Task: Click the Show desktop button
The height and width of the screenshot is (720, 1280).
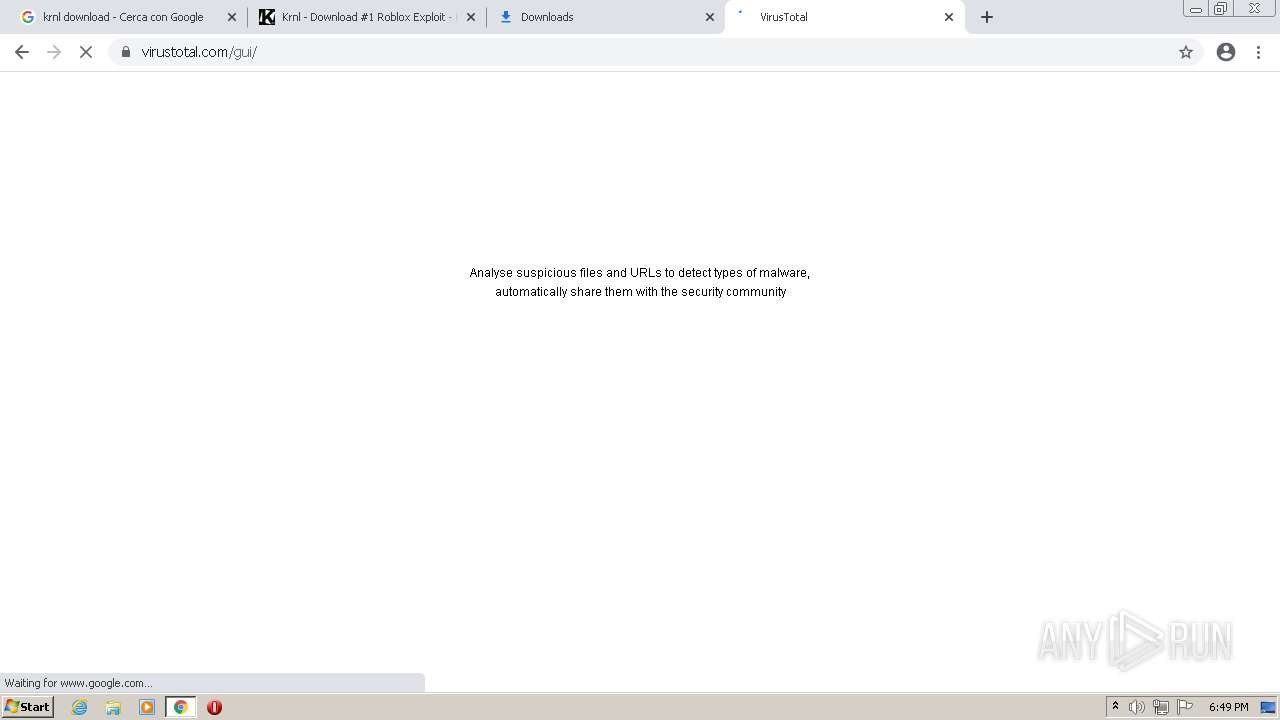Action: click(1269, 707)
